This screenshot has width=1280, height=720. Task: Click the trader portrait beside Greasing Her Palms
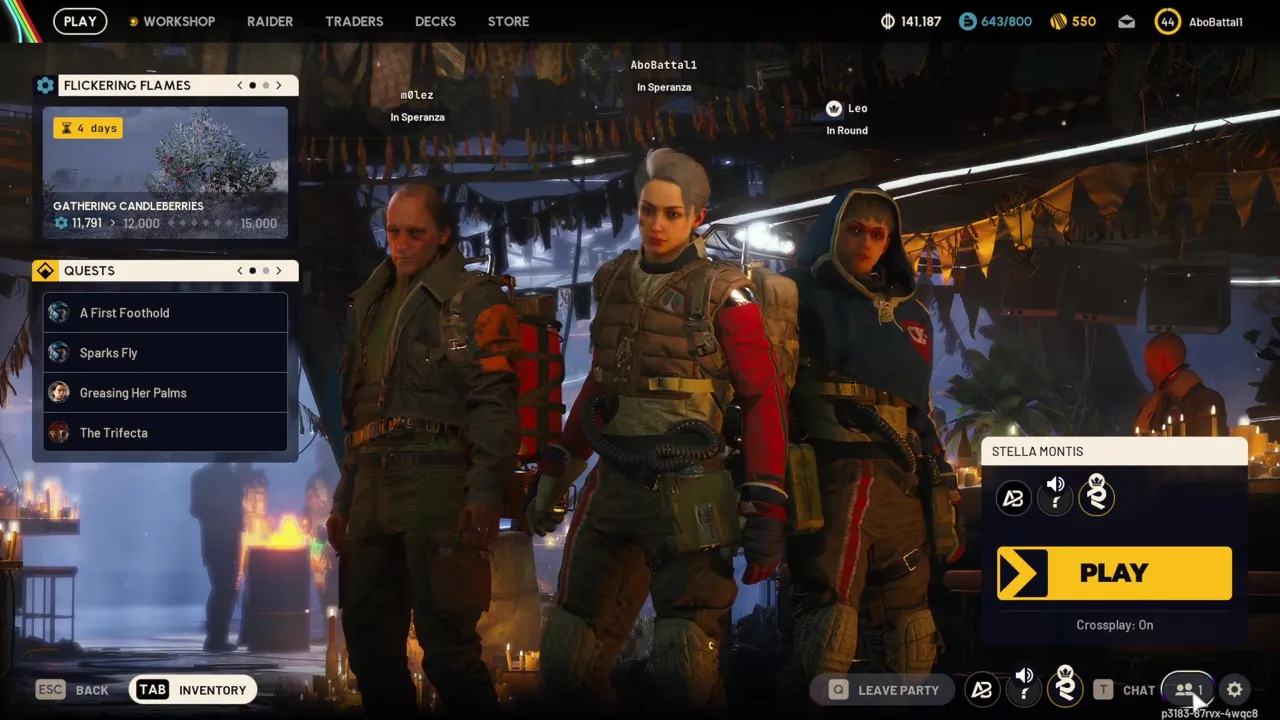[x=59, y=393]
